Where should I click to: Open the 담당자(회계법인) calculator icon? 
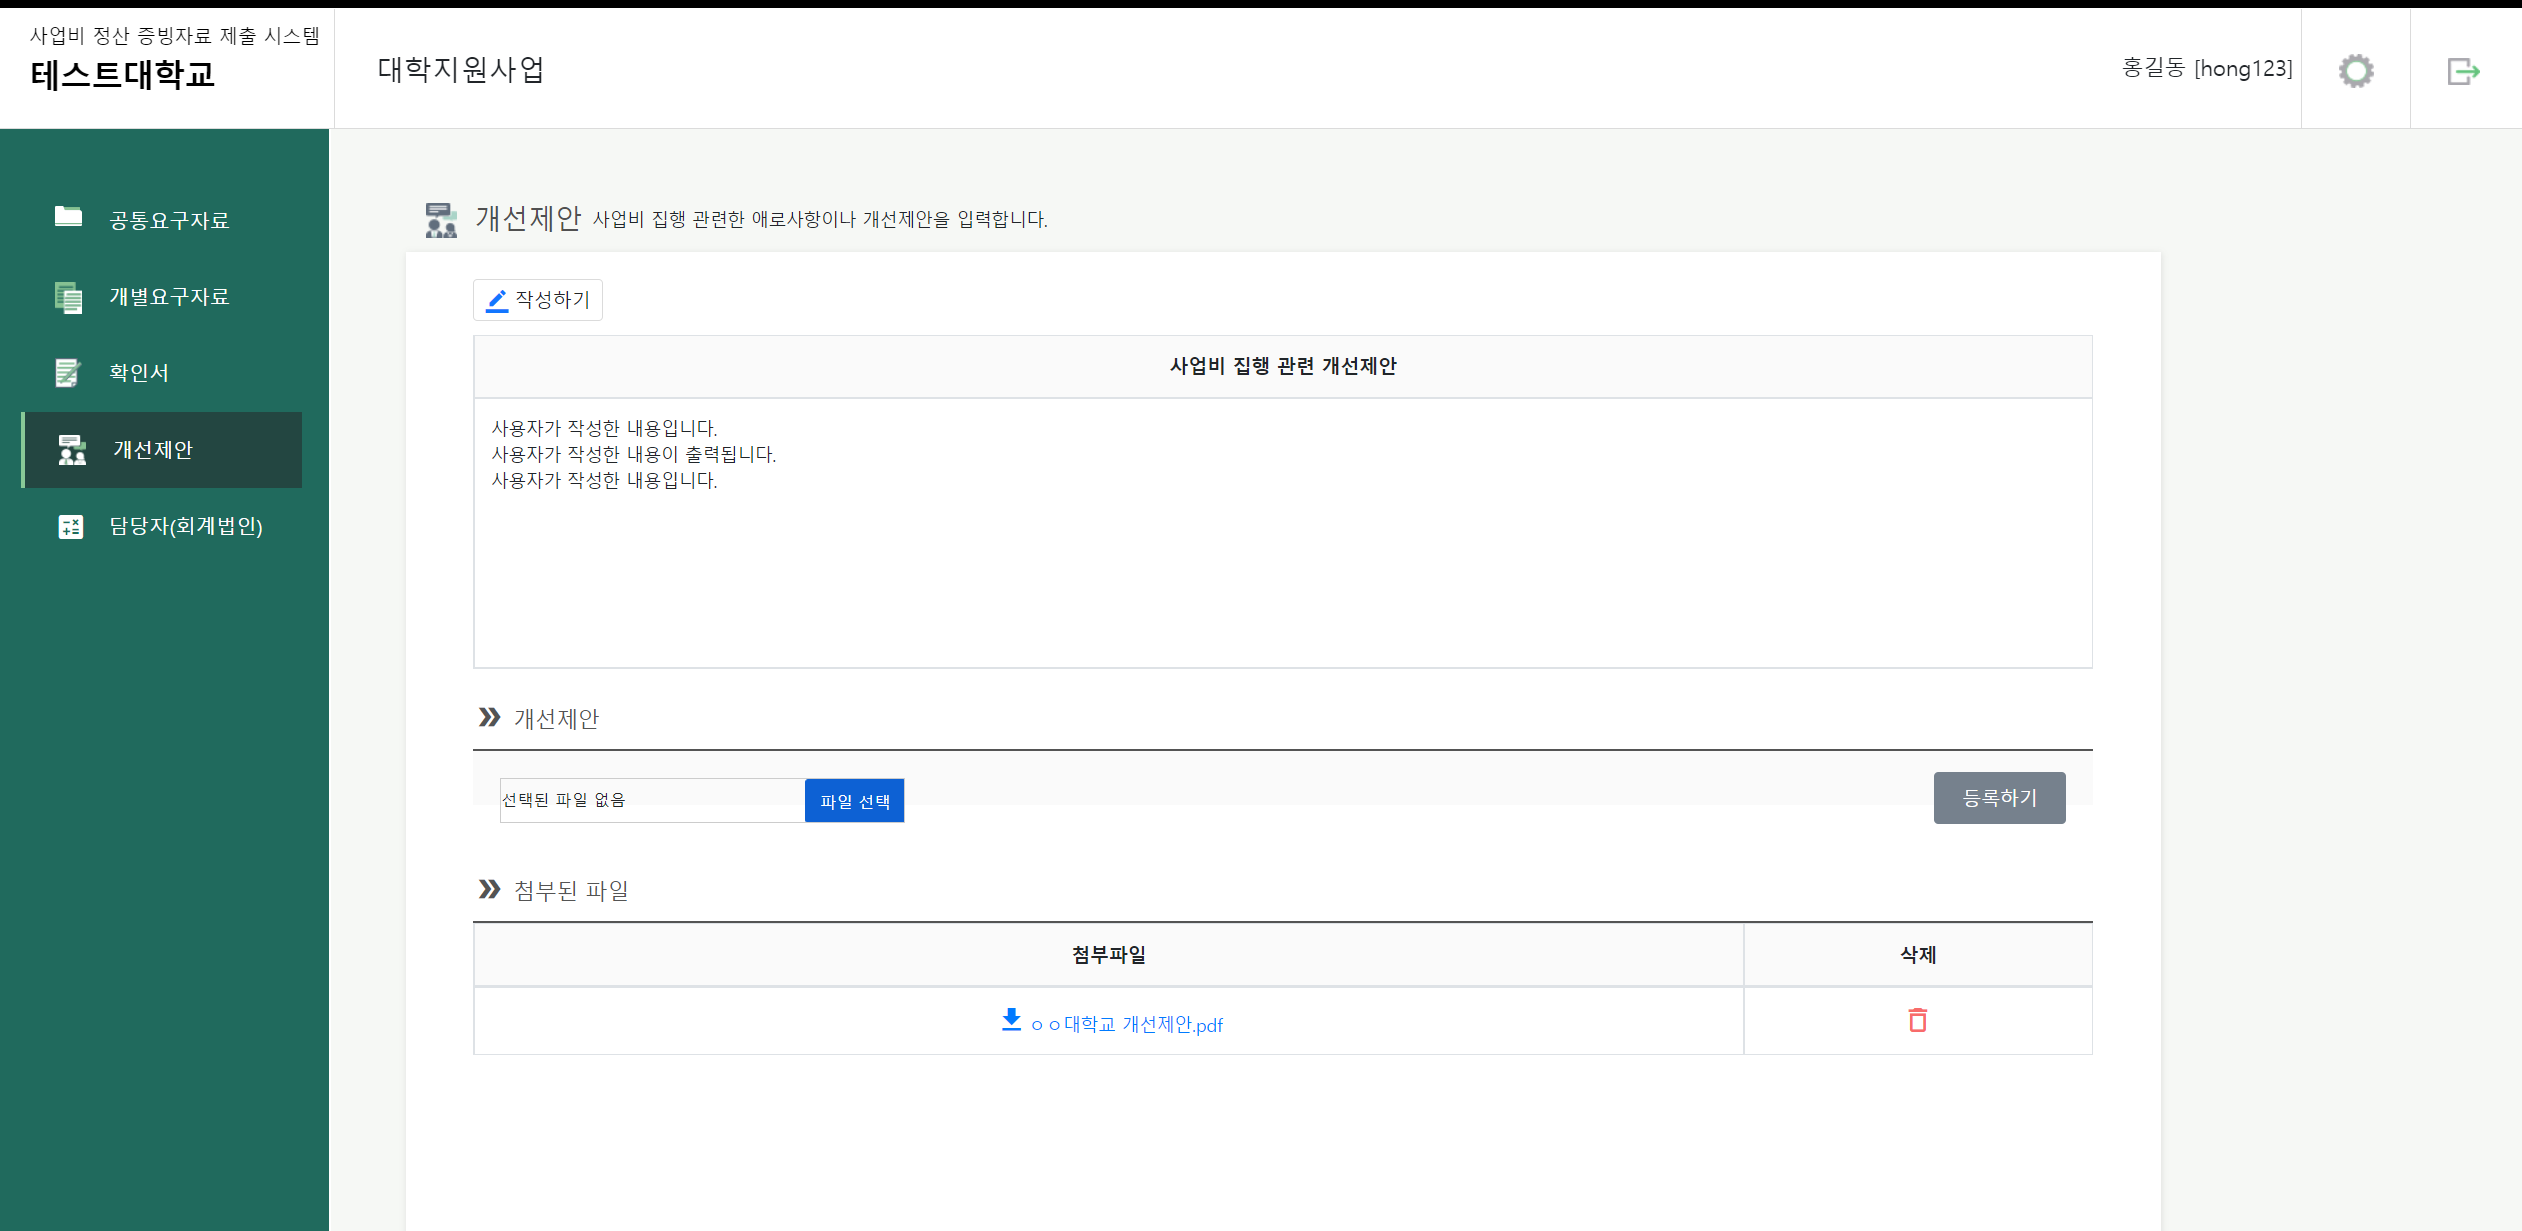68,526
